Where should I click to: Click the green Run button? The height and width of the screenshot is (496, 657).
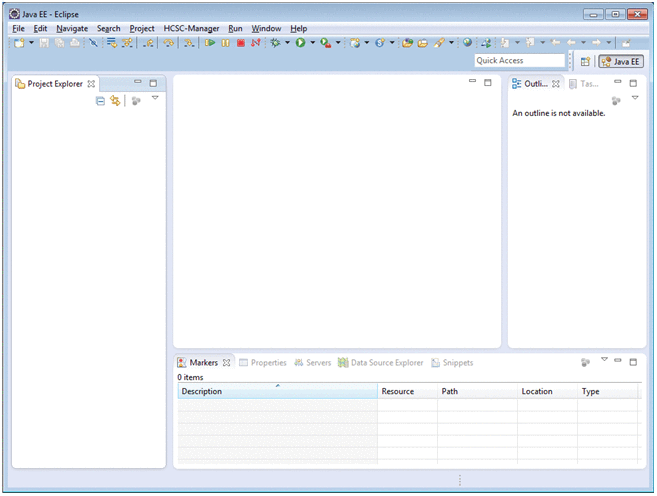pos(299,43)
